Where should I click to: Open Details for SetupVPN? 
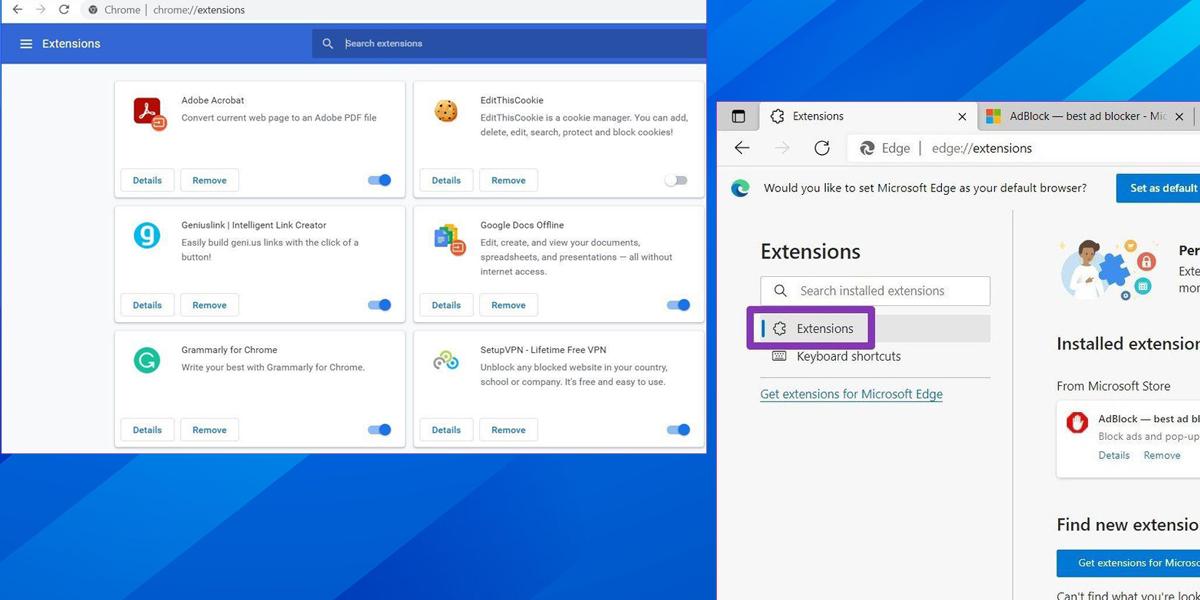pos(446,430)
